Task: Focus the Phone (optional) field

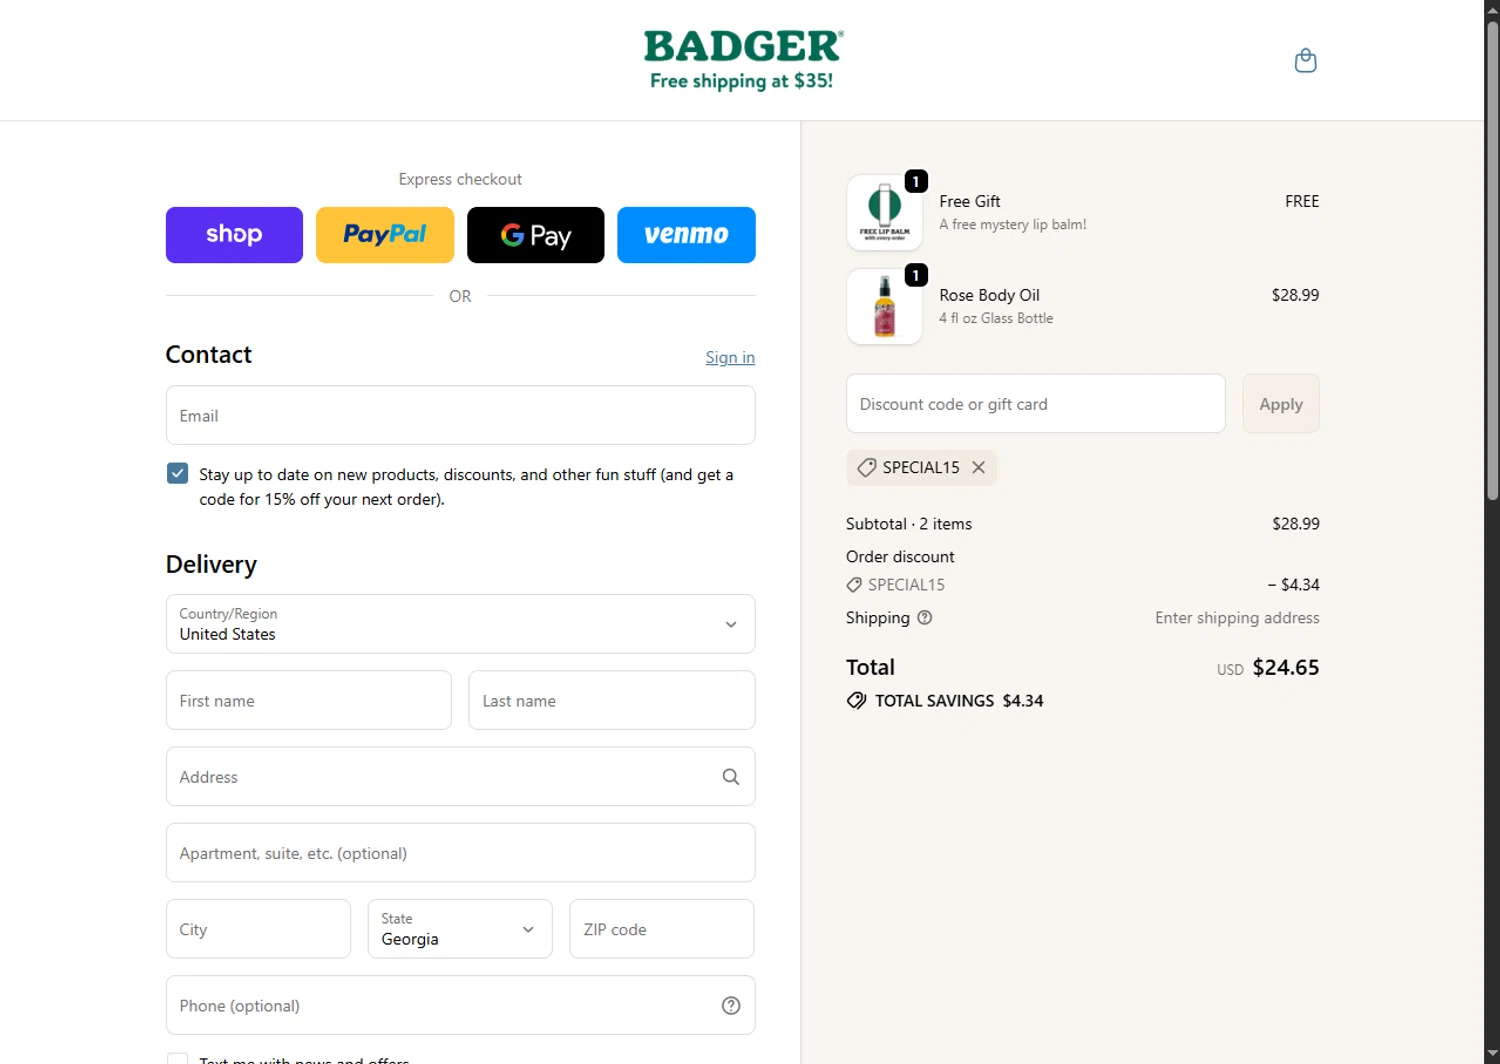Action: tap(460, 1005)
